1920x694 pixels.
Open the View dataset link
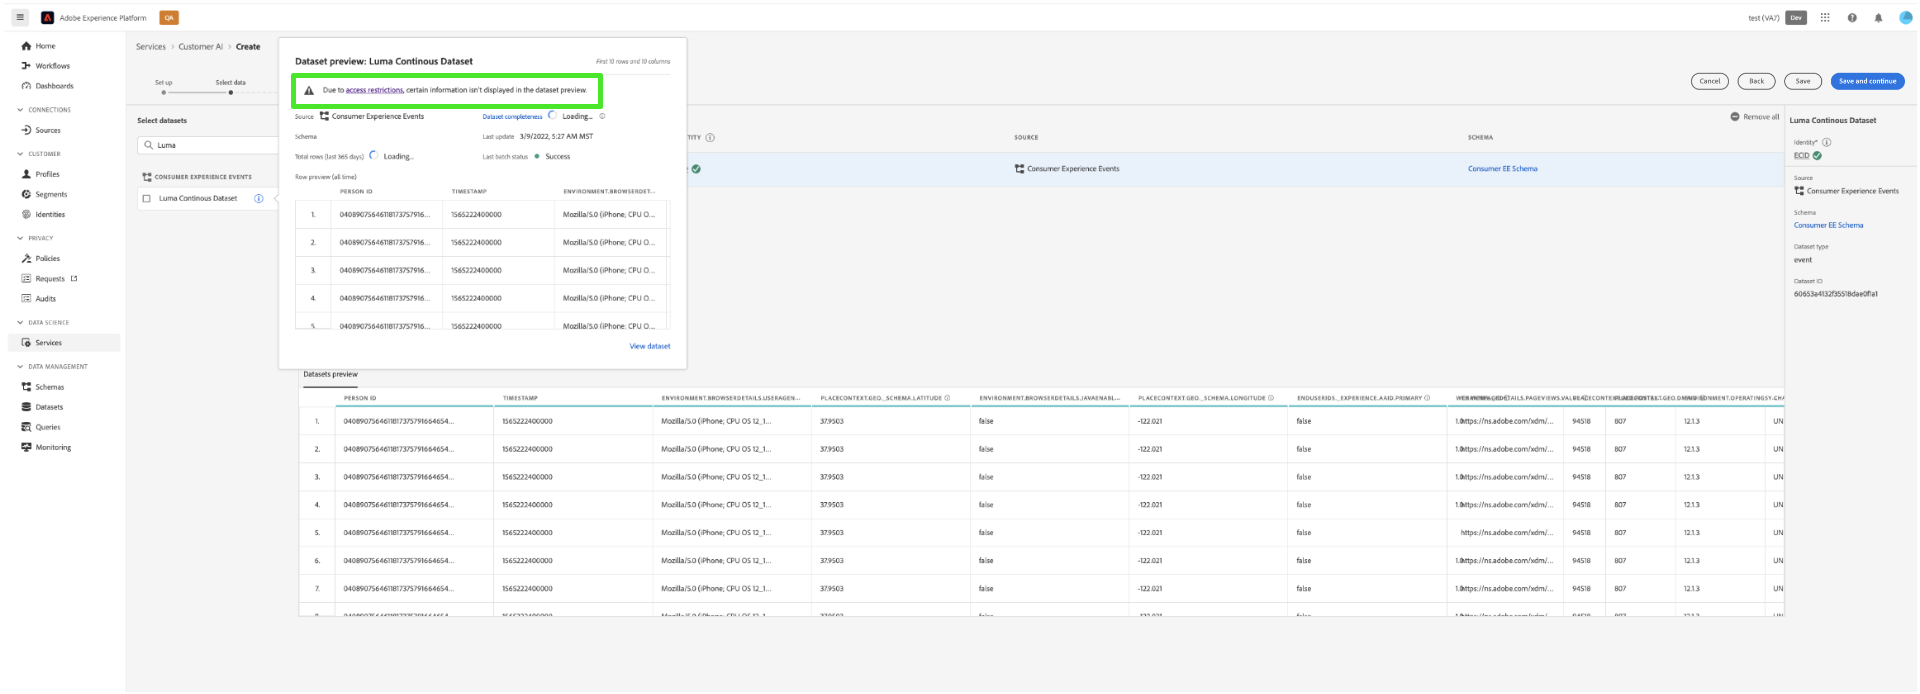point(650,346)
